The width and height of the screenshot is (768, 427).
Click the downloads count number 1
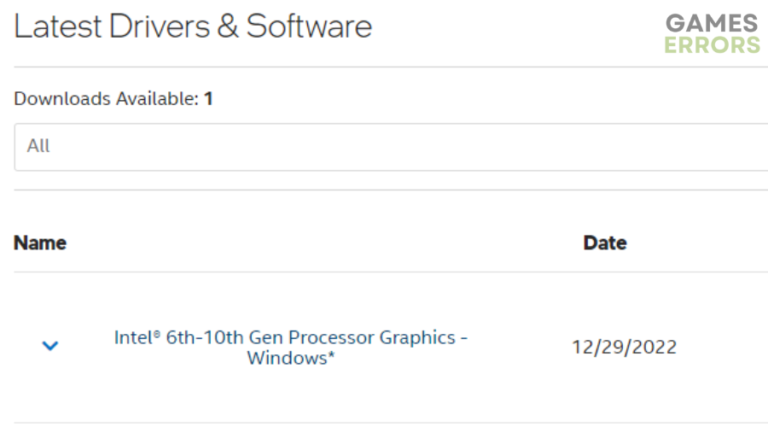208,99
